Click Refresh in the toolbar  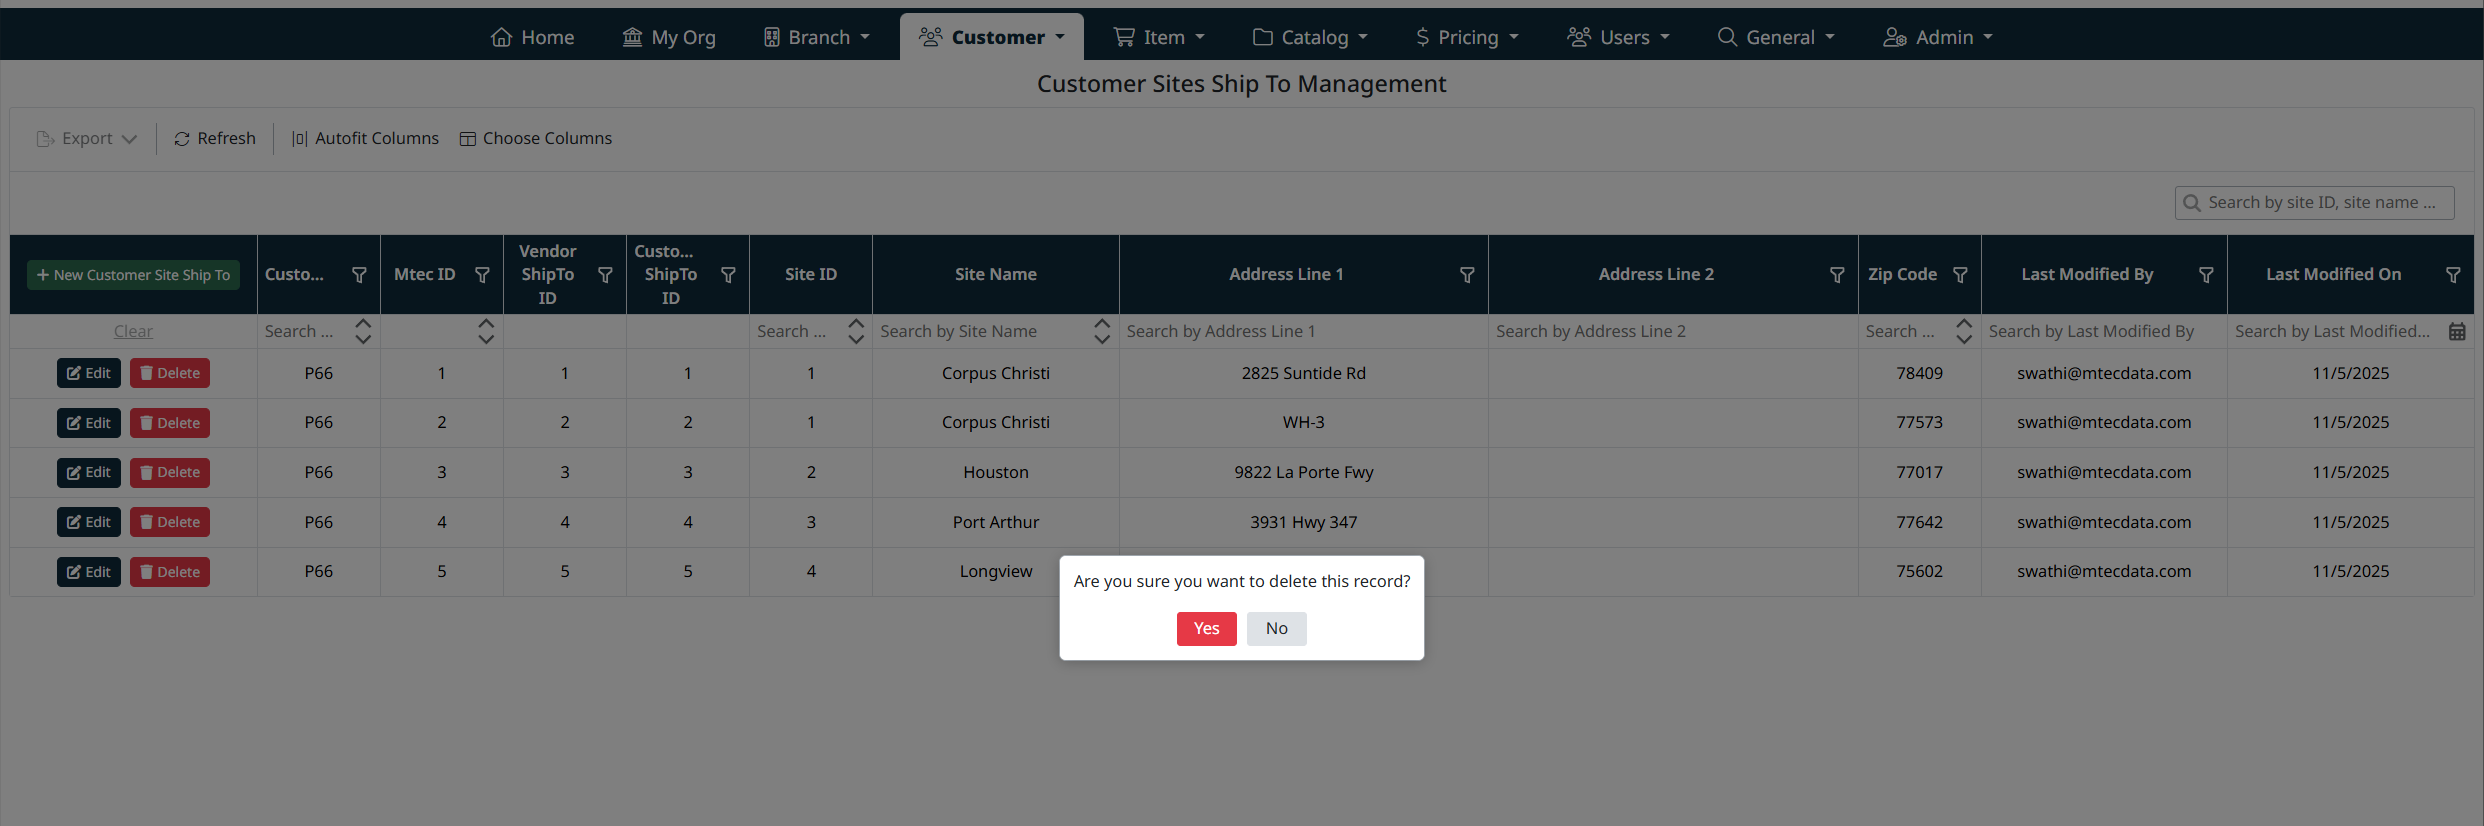215,138
